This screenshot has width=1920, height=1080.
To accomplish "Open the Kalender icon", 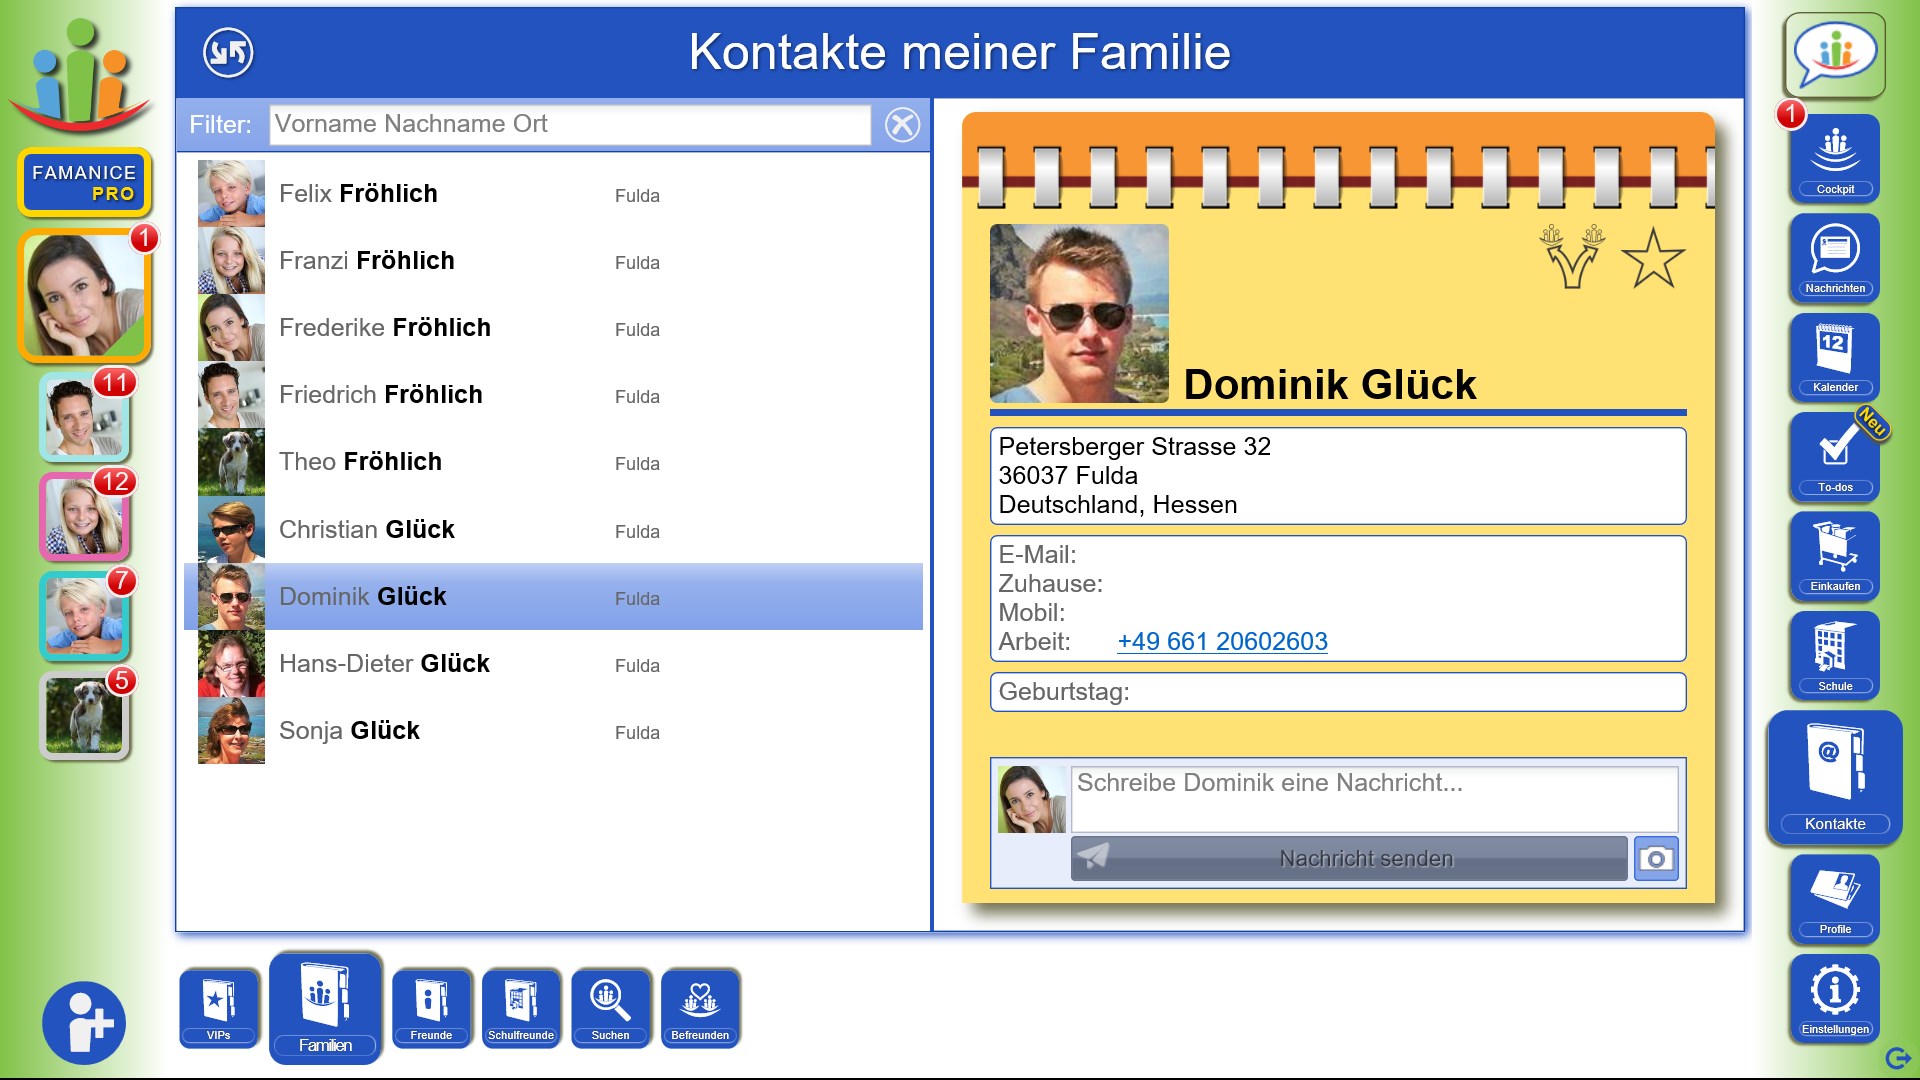I will point(1834,356).
